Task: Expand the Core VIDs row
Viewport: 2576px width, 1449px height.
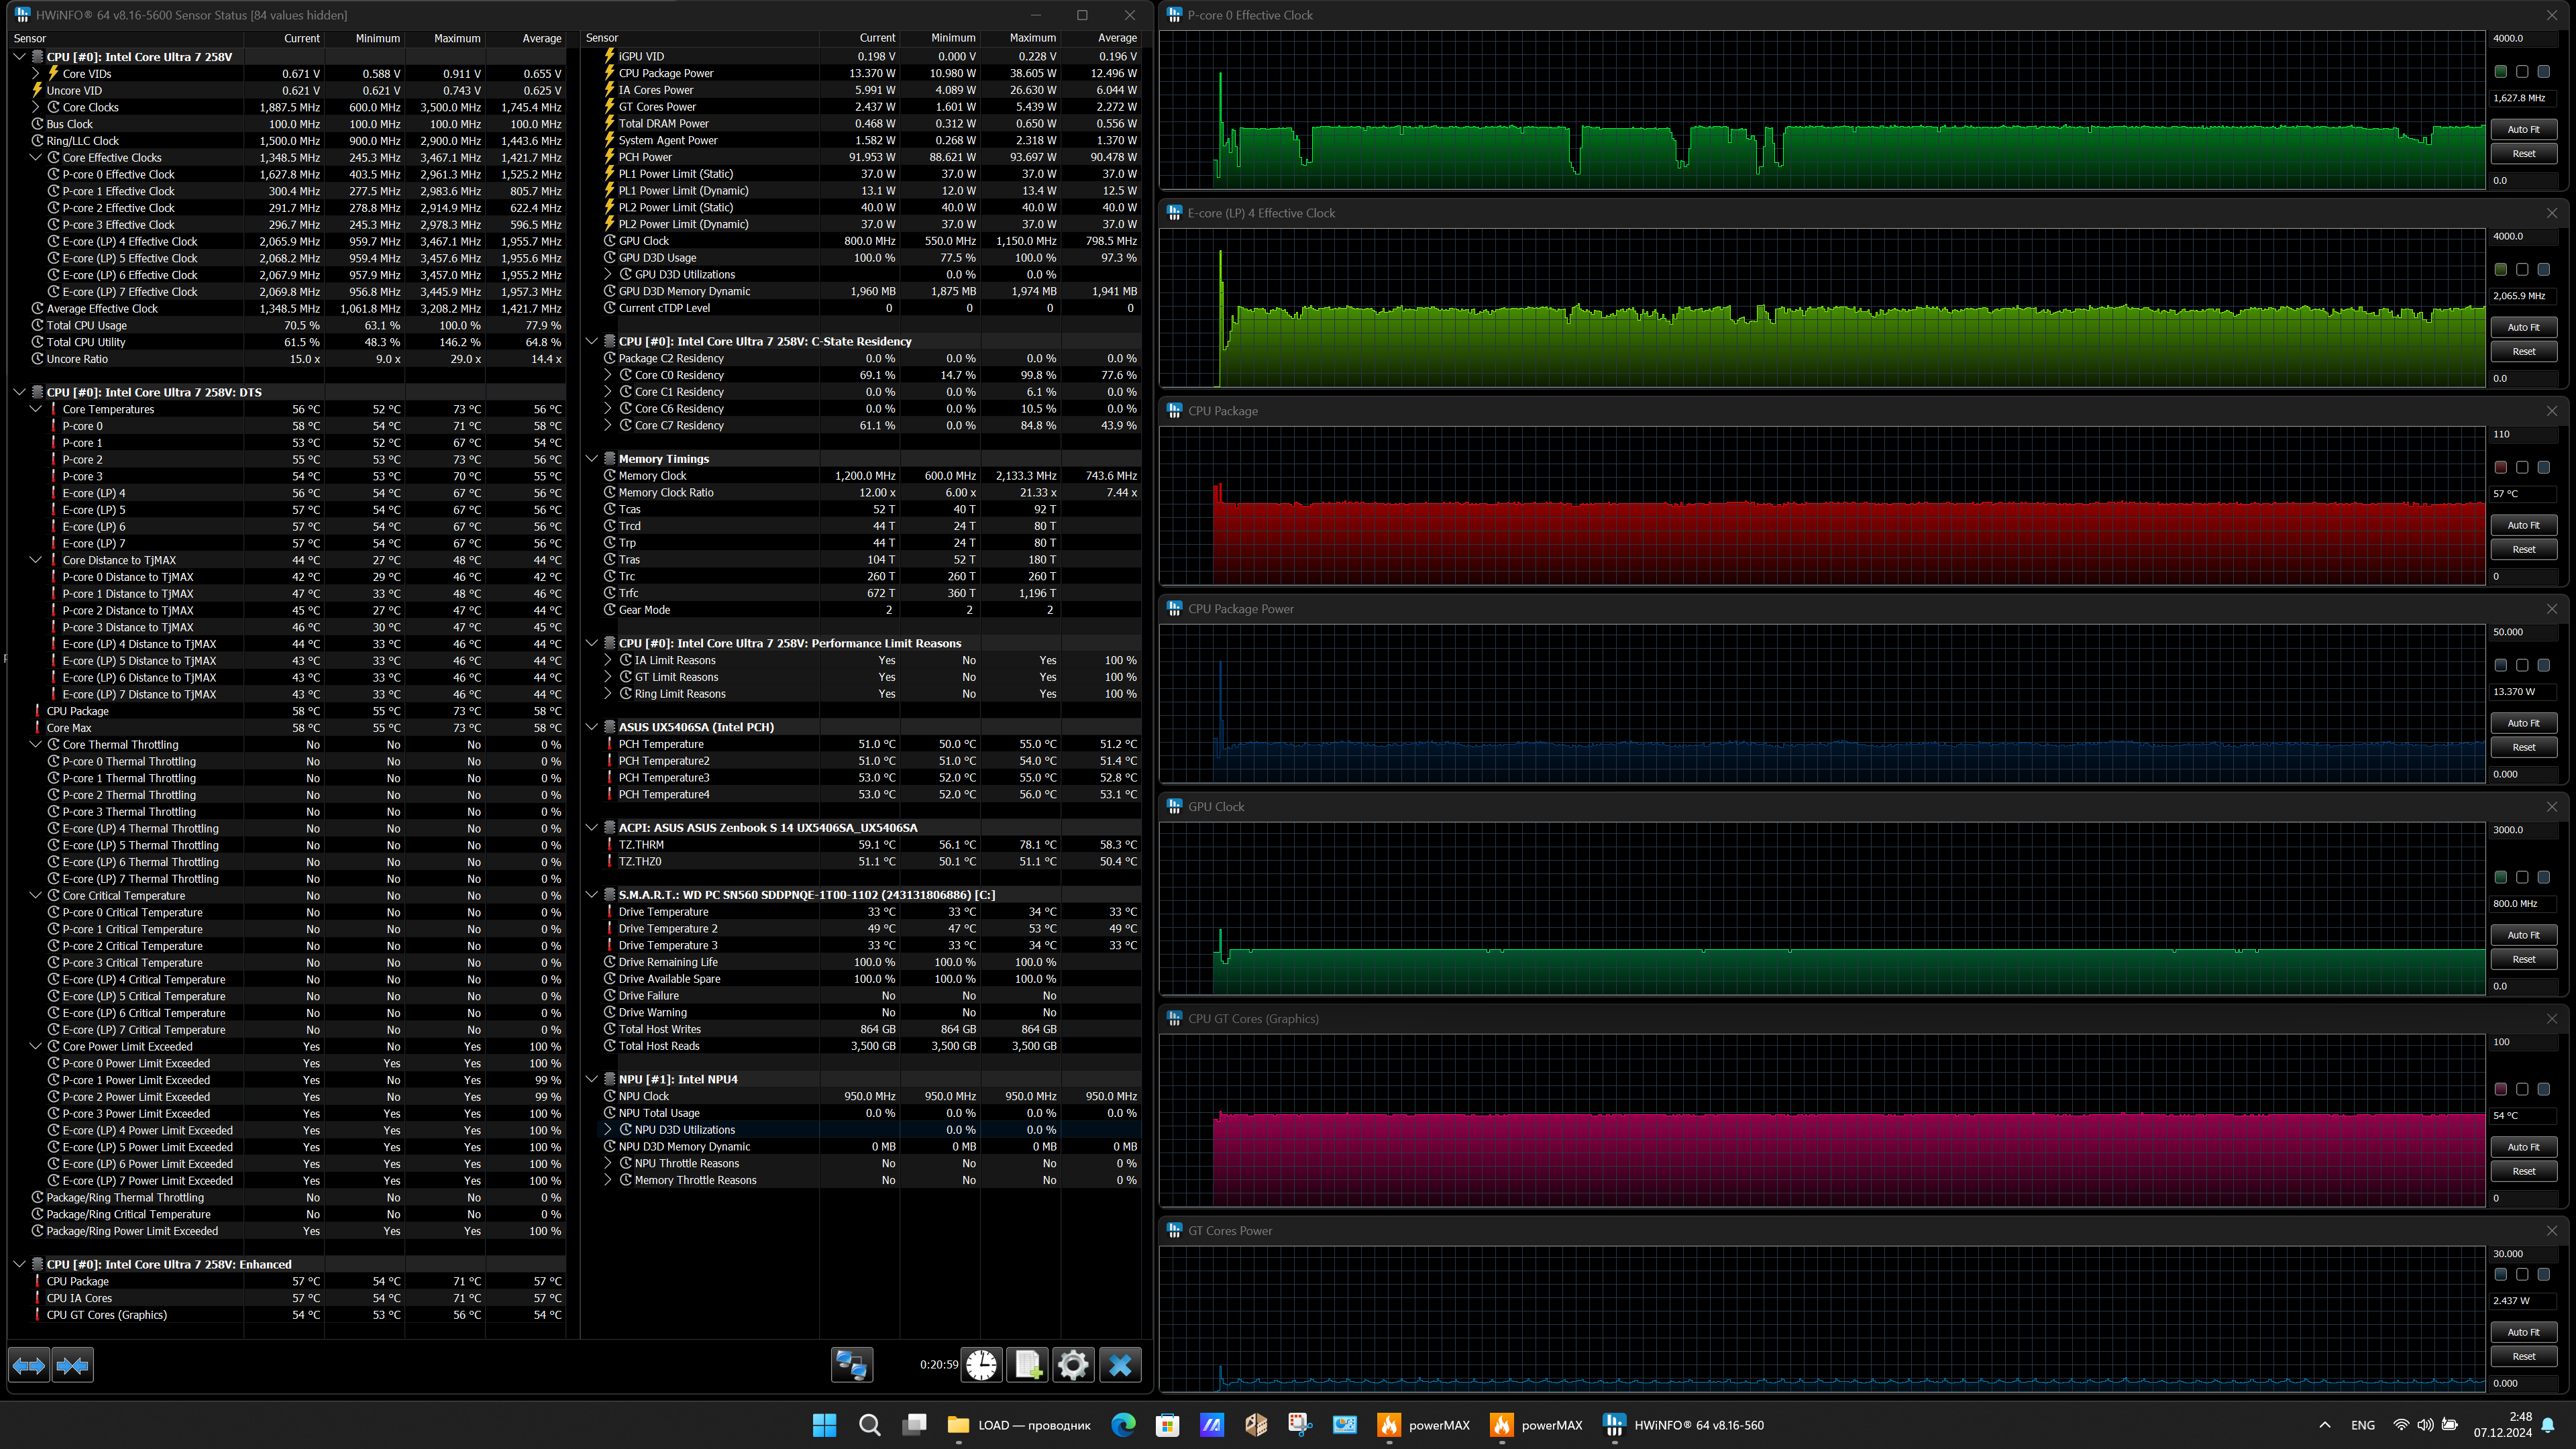Action: pos(36,73)
